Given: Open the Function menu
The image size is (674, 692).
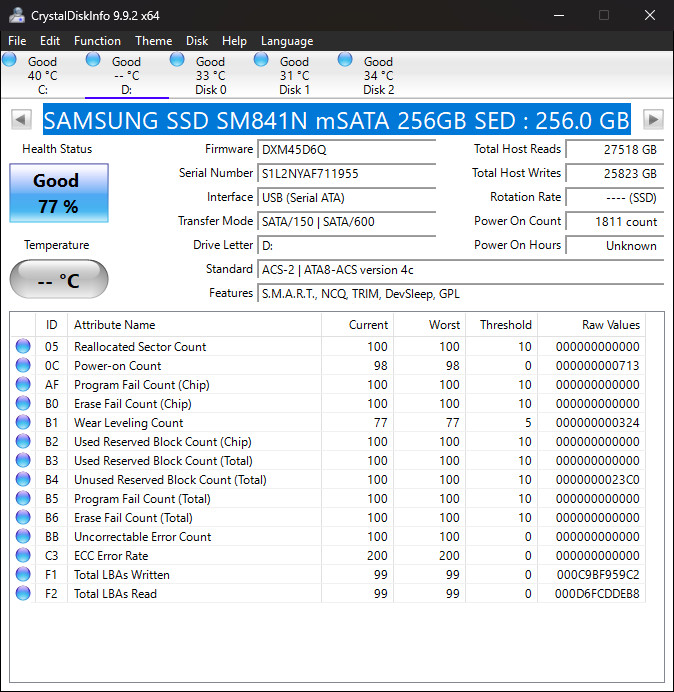Looking at the screenshot, I should pos(97,41).
